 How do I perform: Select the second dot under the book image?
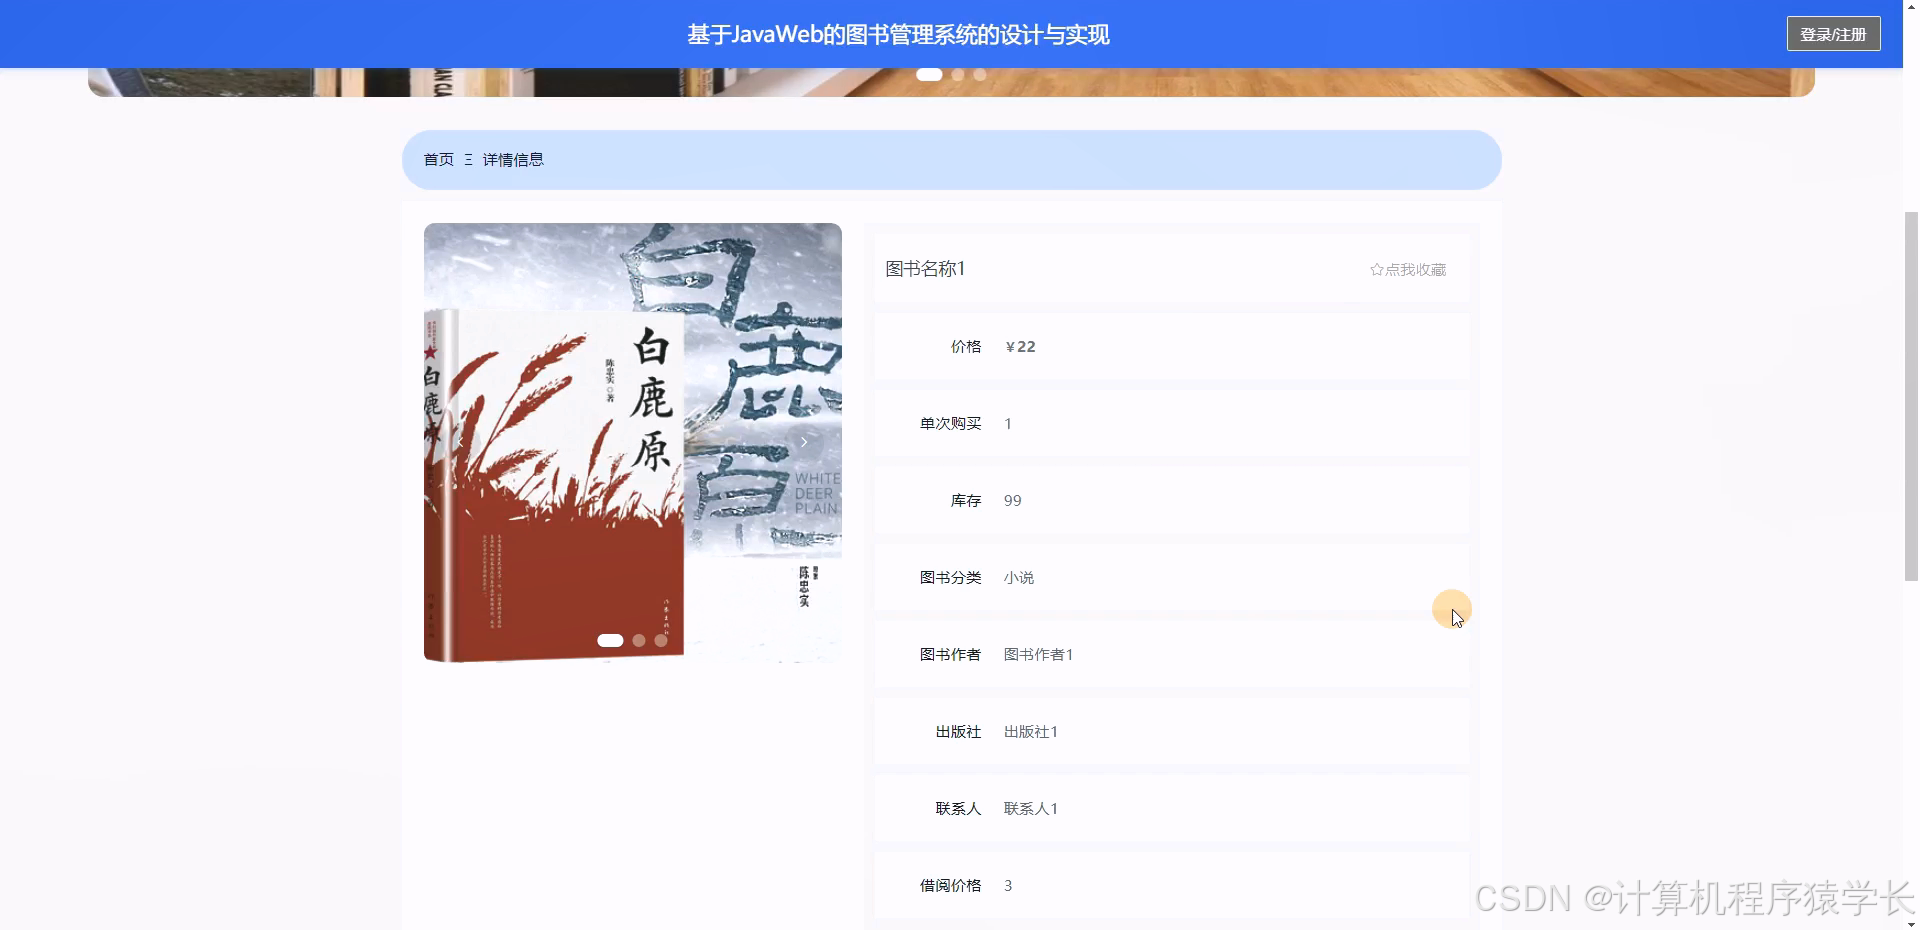[638, 640]
